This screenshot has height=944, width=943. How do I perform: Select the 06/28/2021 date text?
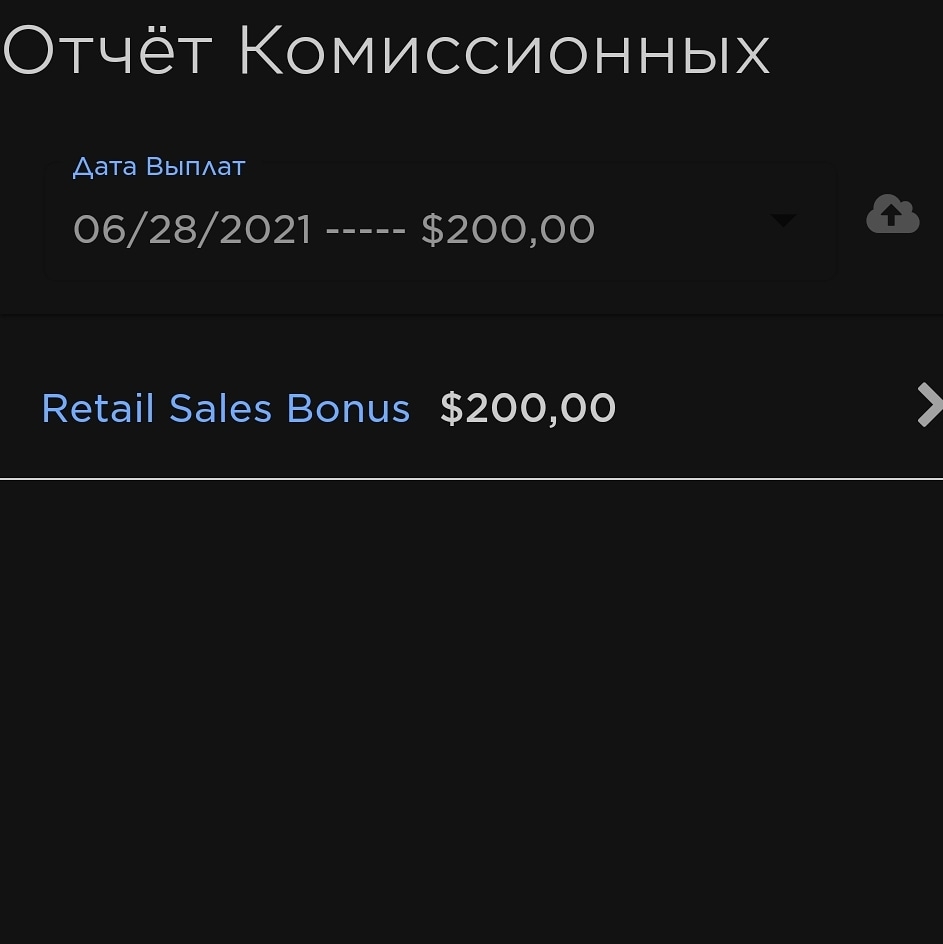(x=192, y=230)
